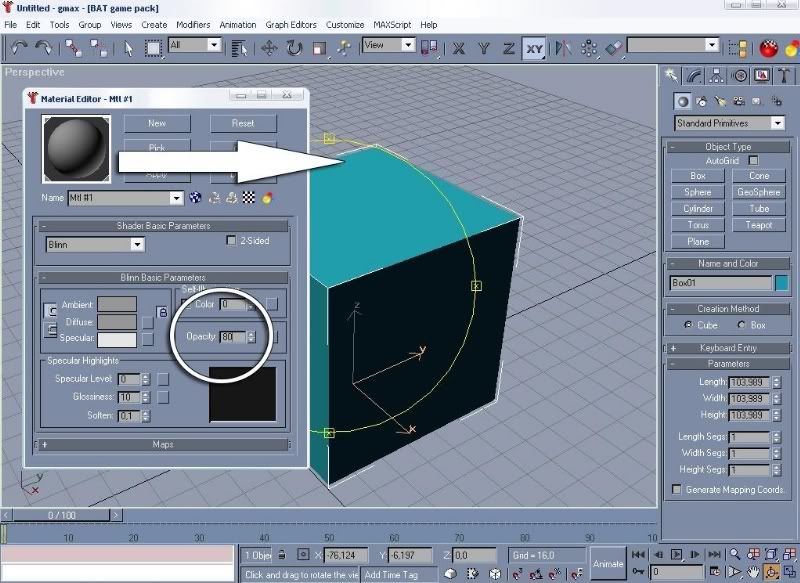Toggle the AutoGrid checkbox

click(753, 161)
